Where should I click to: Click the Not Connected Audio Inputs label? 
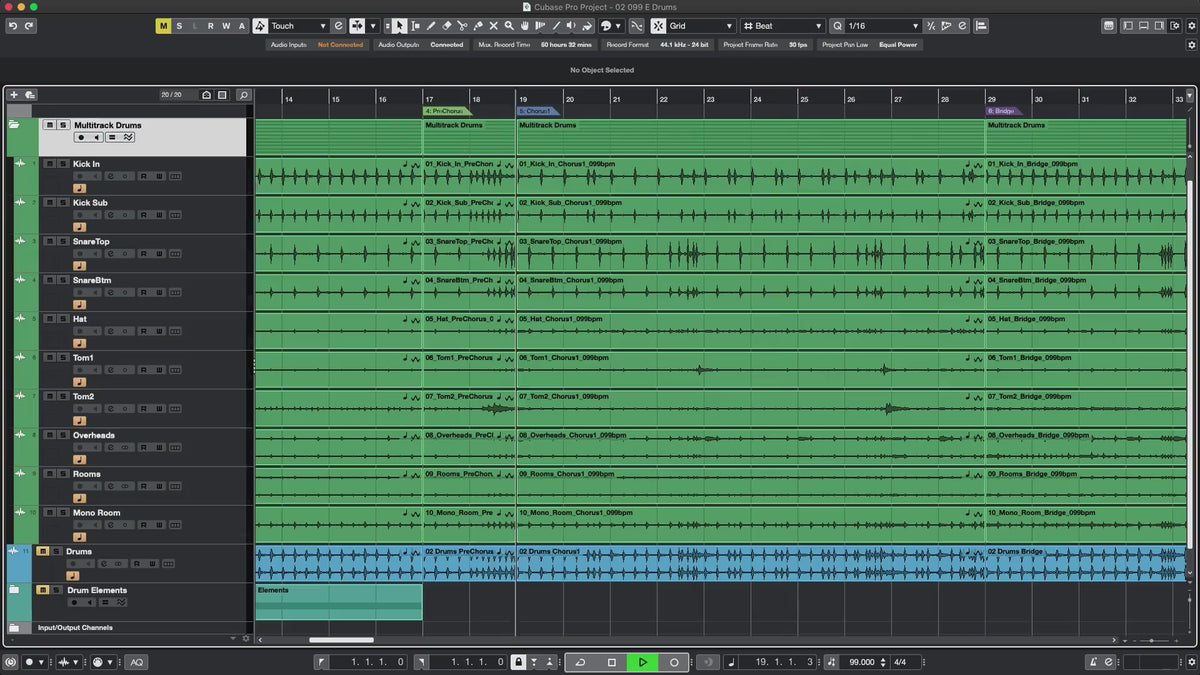pyautogui.click(x=341, y=44)
